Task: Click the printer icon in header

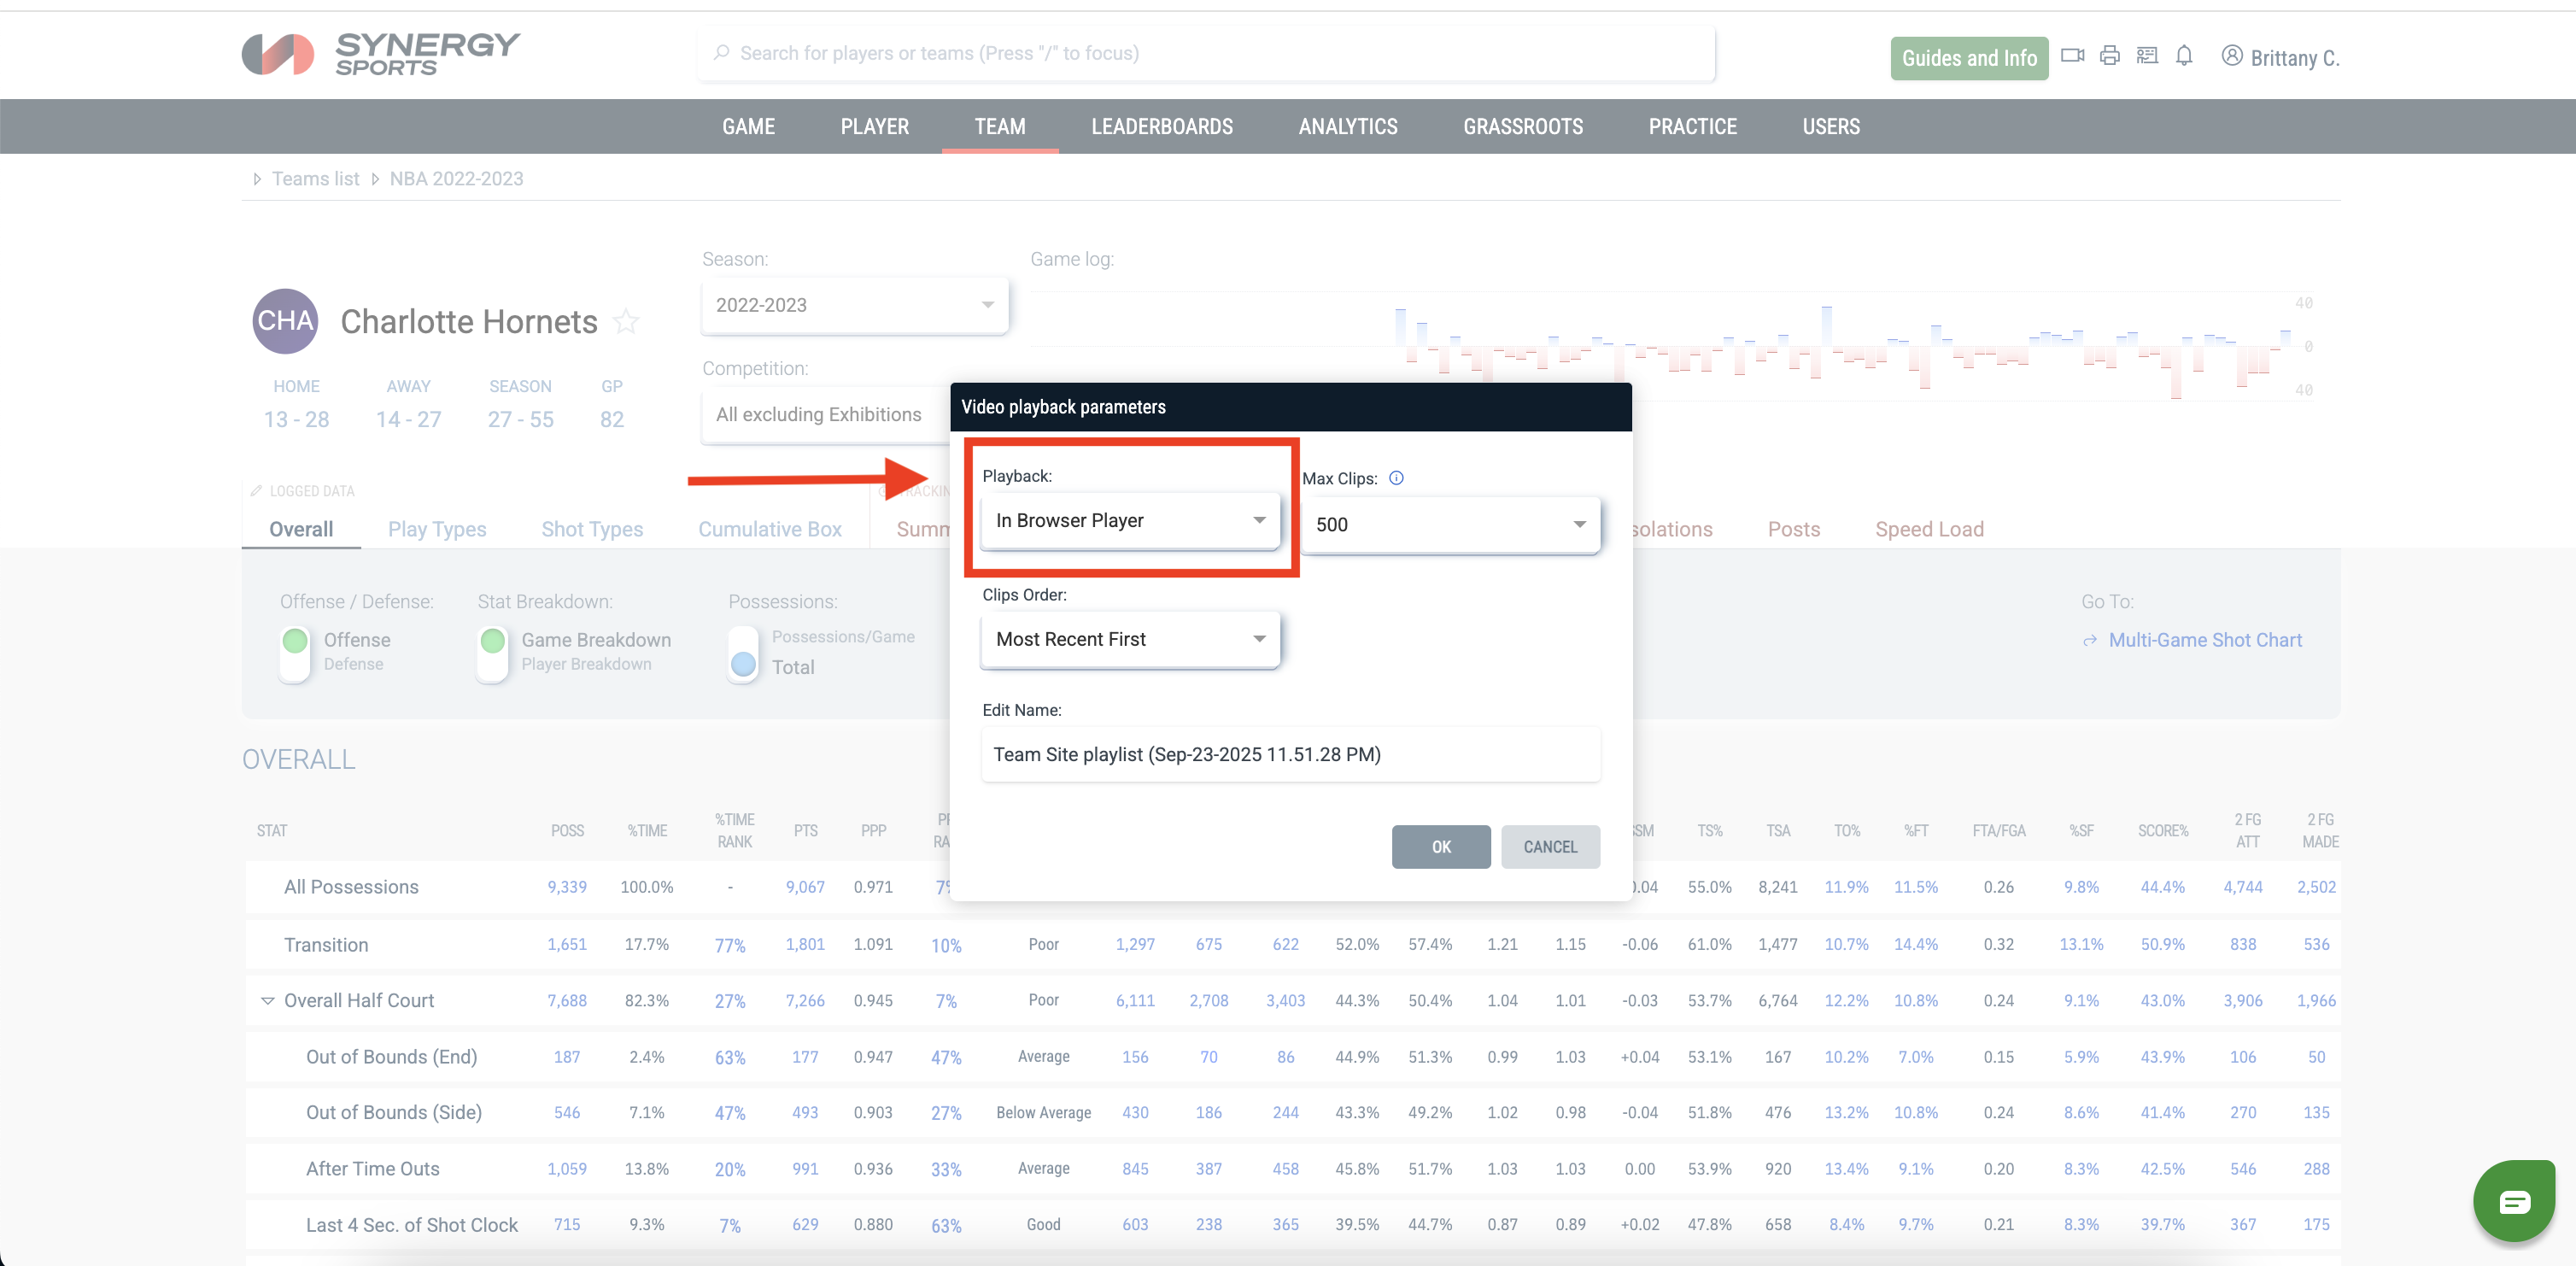Action: pyautogui.click(x=2110, y=56)
